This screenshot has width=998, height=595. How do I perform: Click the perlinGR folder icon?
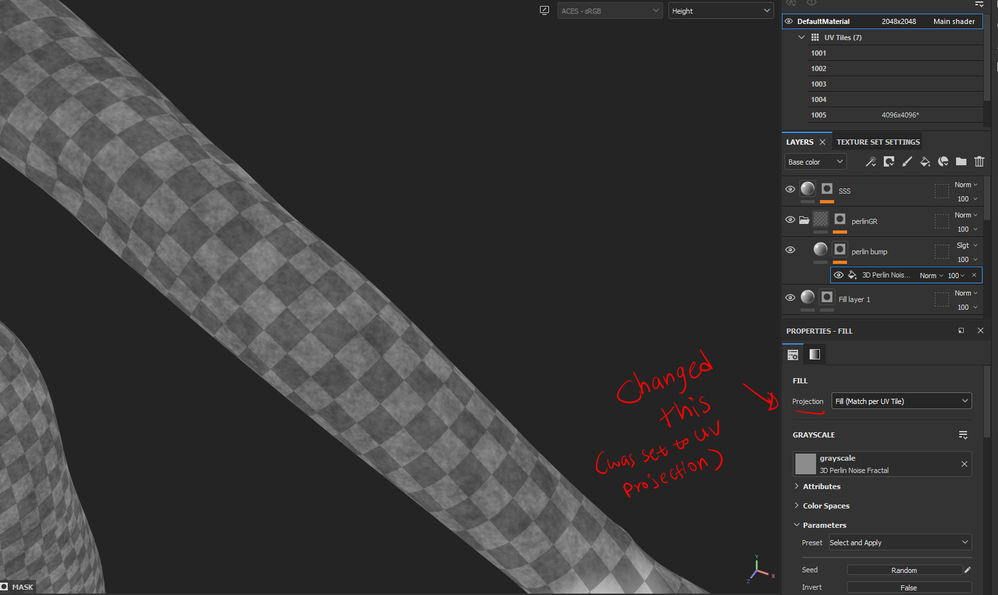(x=805, y=220)
